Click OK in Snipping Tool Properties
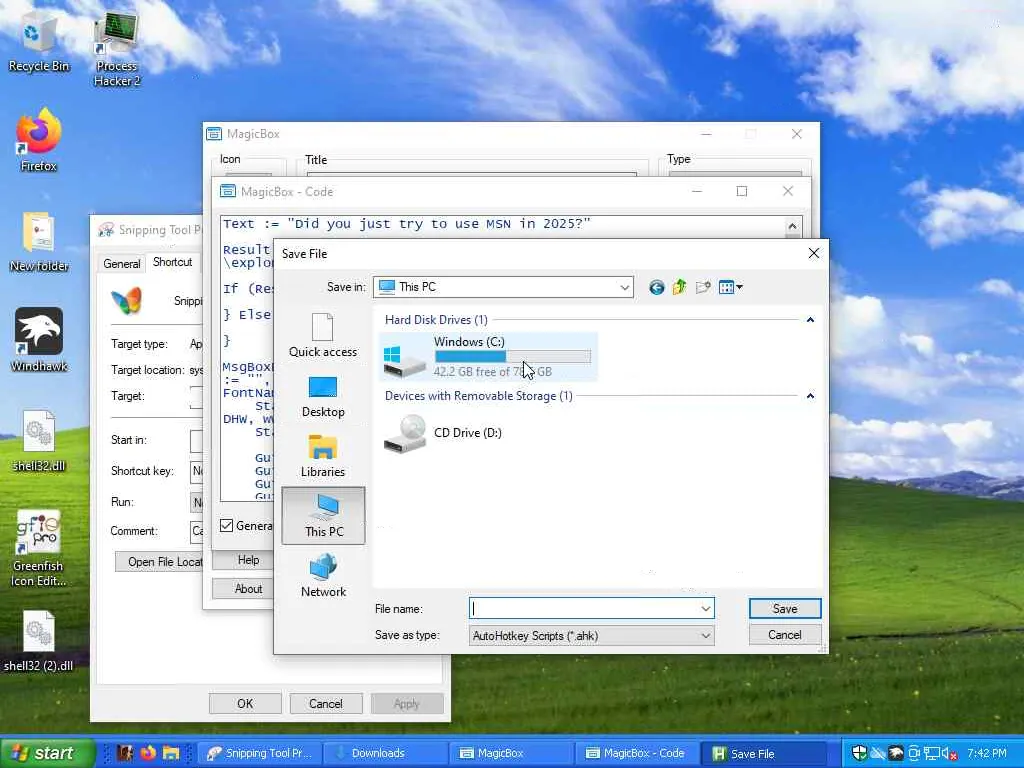The width and height of the screenshot is (1024, 768). pyautogui.click(x=245, y=704)
